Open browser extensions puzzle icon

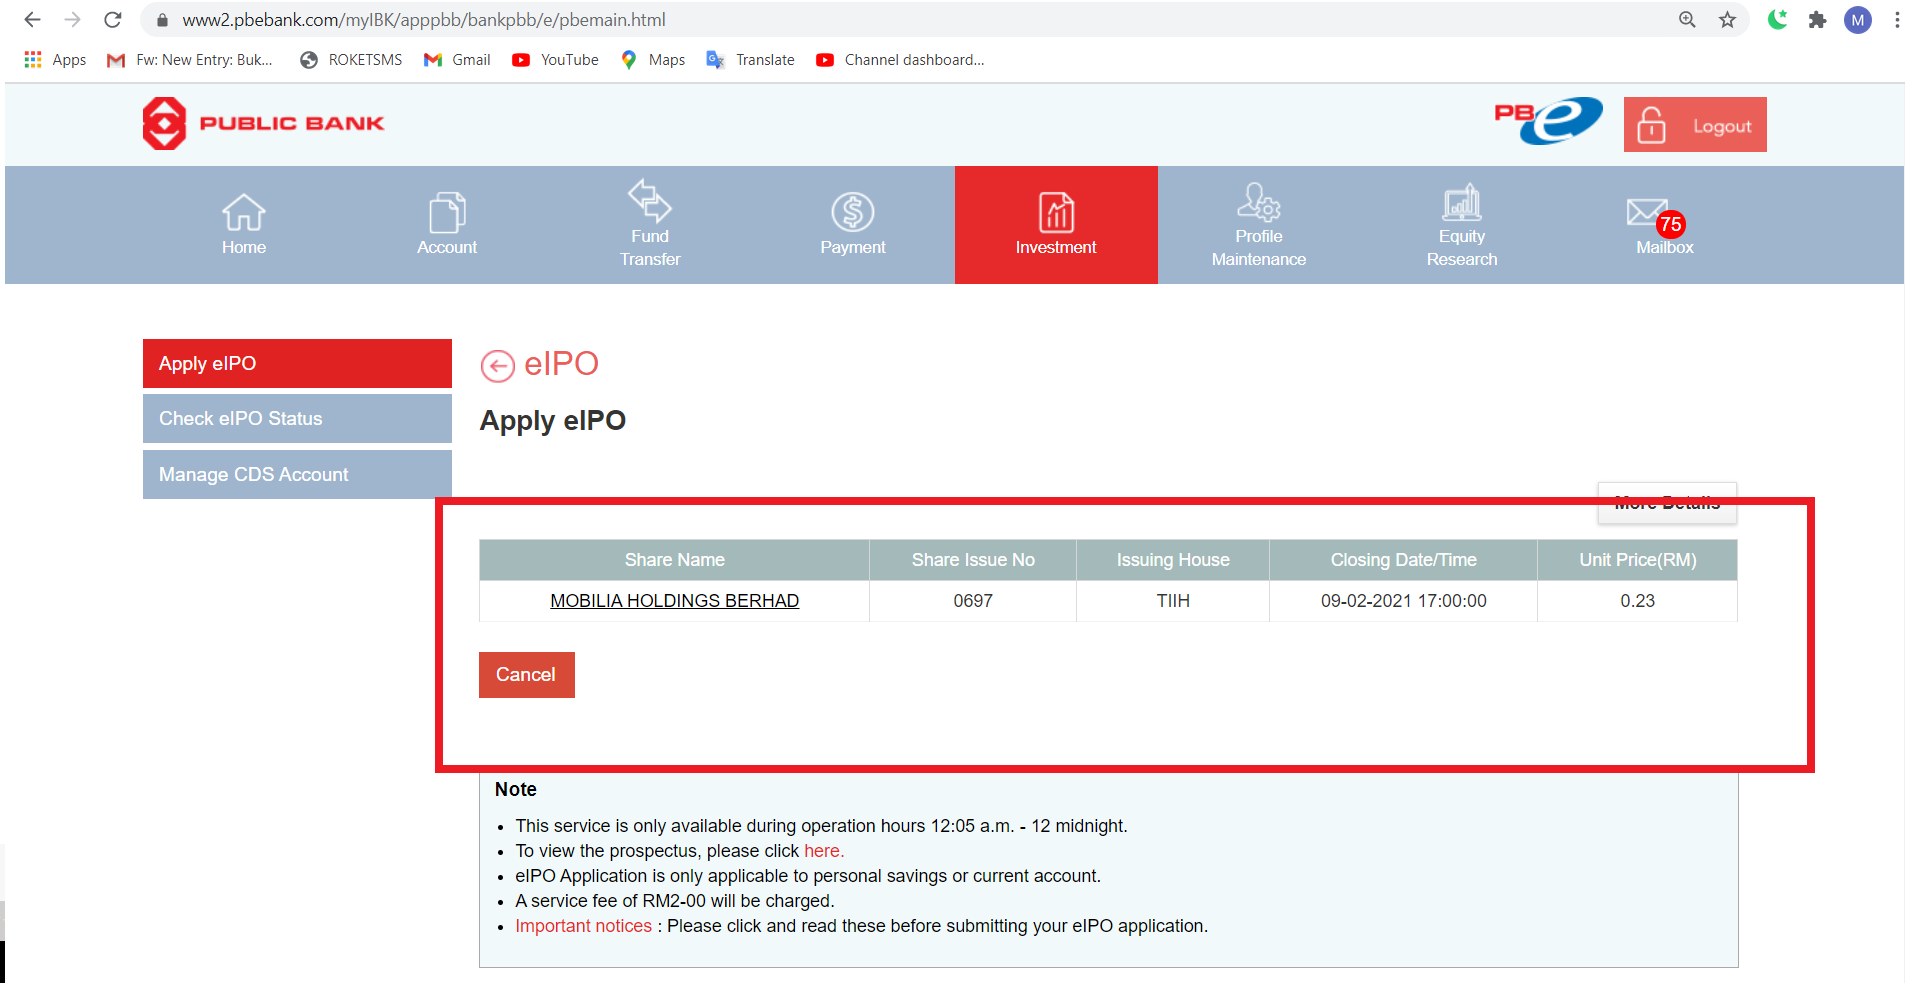(1817, 20)
